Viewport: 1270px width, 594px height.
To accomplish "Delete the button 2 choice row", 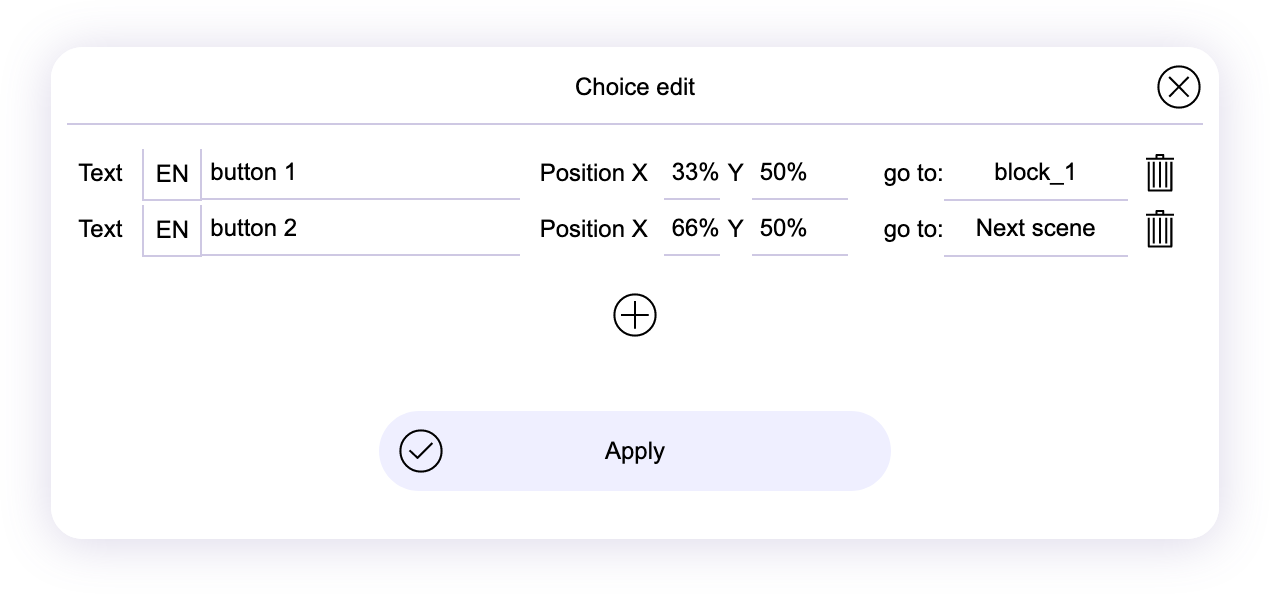I will pos(1159,229).
